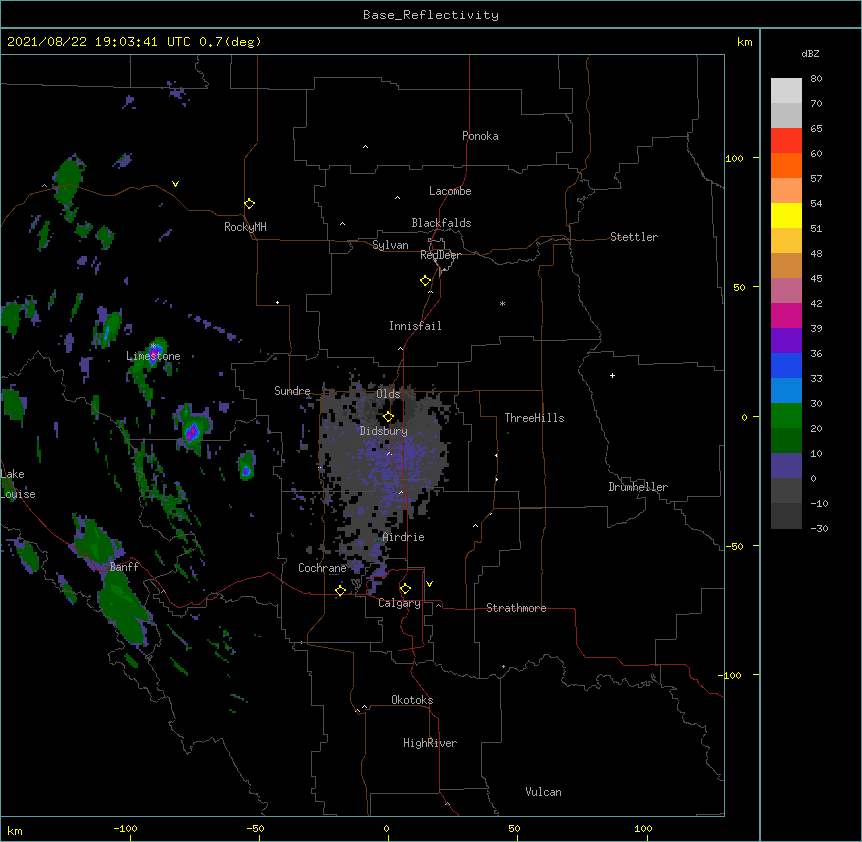Click the Stettler city label
The height and width of the screenshot is (842, 862).
634,237
